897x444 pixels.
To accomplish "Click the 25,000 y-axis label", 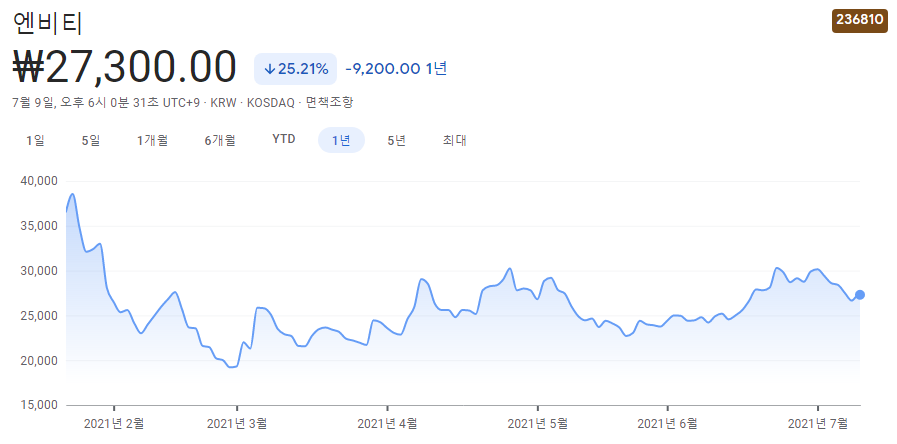I will click(x=39, y=316).
